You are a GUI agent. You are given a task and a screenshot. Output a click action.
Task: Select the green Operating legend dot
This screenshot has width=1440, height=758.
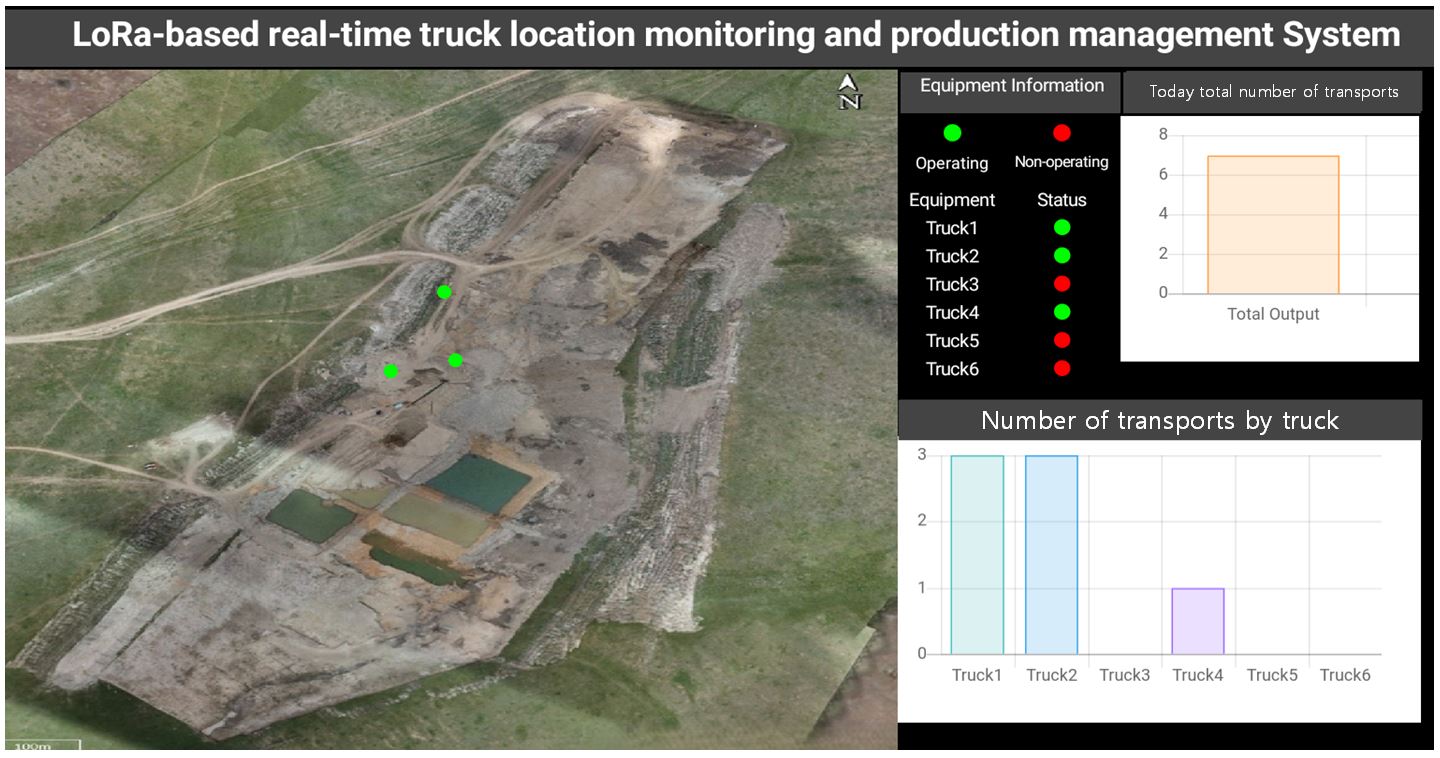(x=952, y=133)
